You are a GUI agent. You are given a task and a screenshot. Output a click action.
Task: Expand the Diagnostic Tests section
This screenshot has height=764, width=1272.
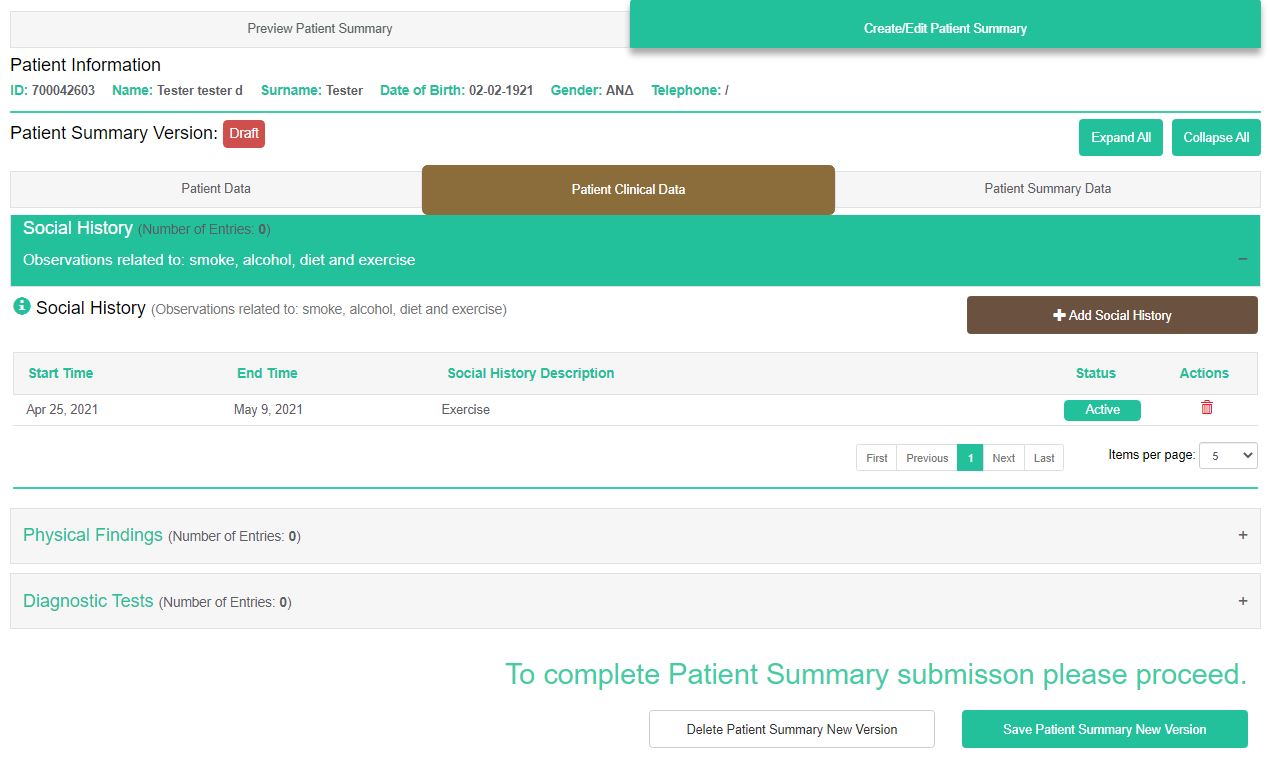click(1242, 601)
